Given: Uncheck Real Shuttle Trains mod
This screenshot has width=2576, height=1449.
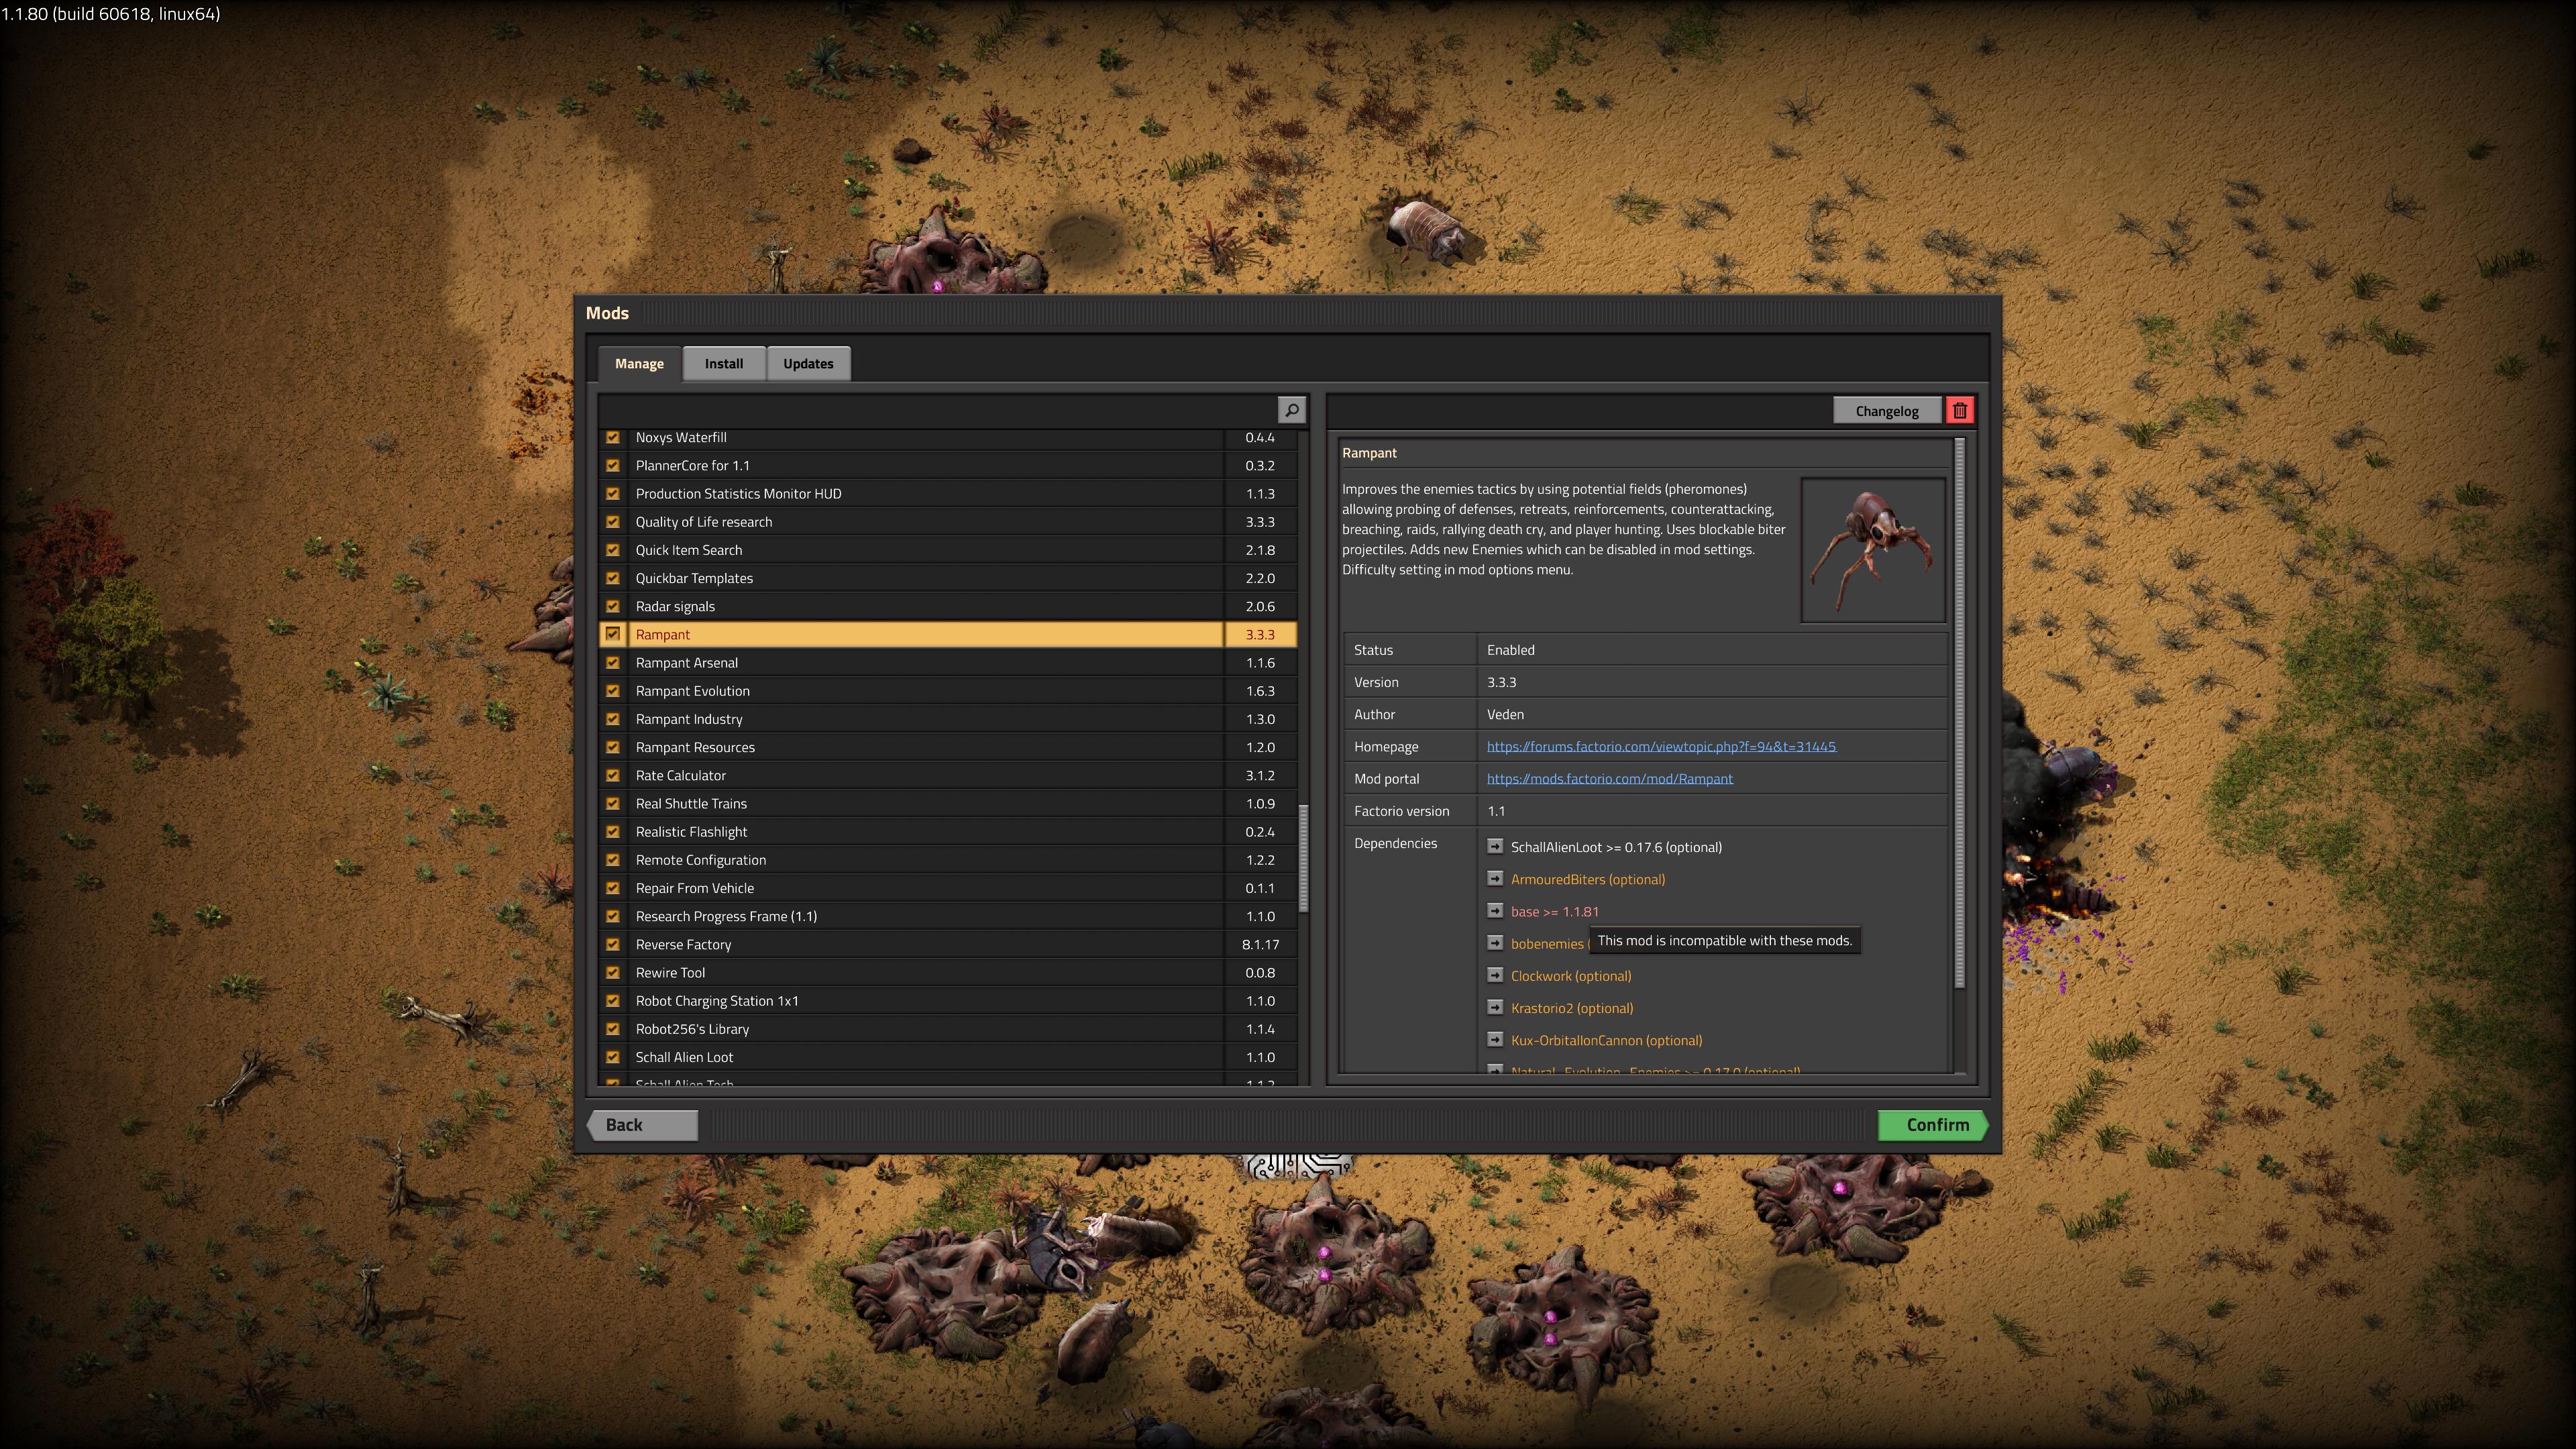Looking at the screenshot, I should pyautogui.click(x=613, y=802).
